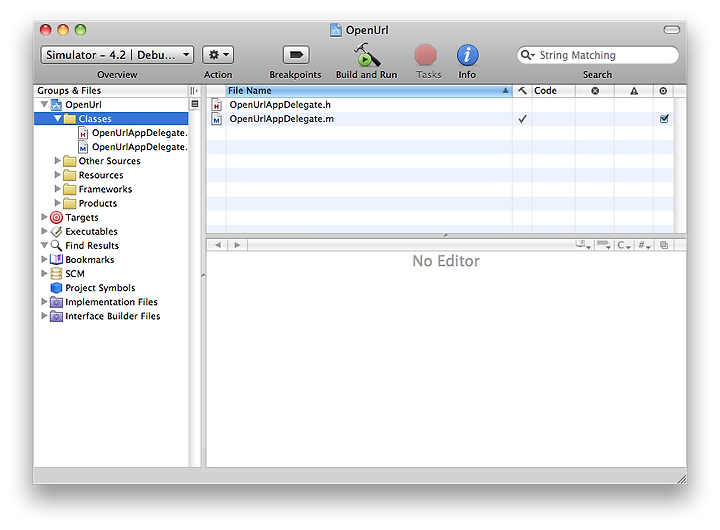Click the OpenUrl title bar document icon
This screenshot has width=720, height=530.
point(336,30)
